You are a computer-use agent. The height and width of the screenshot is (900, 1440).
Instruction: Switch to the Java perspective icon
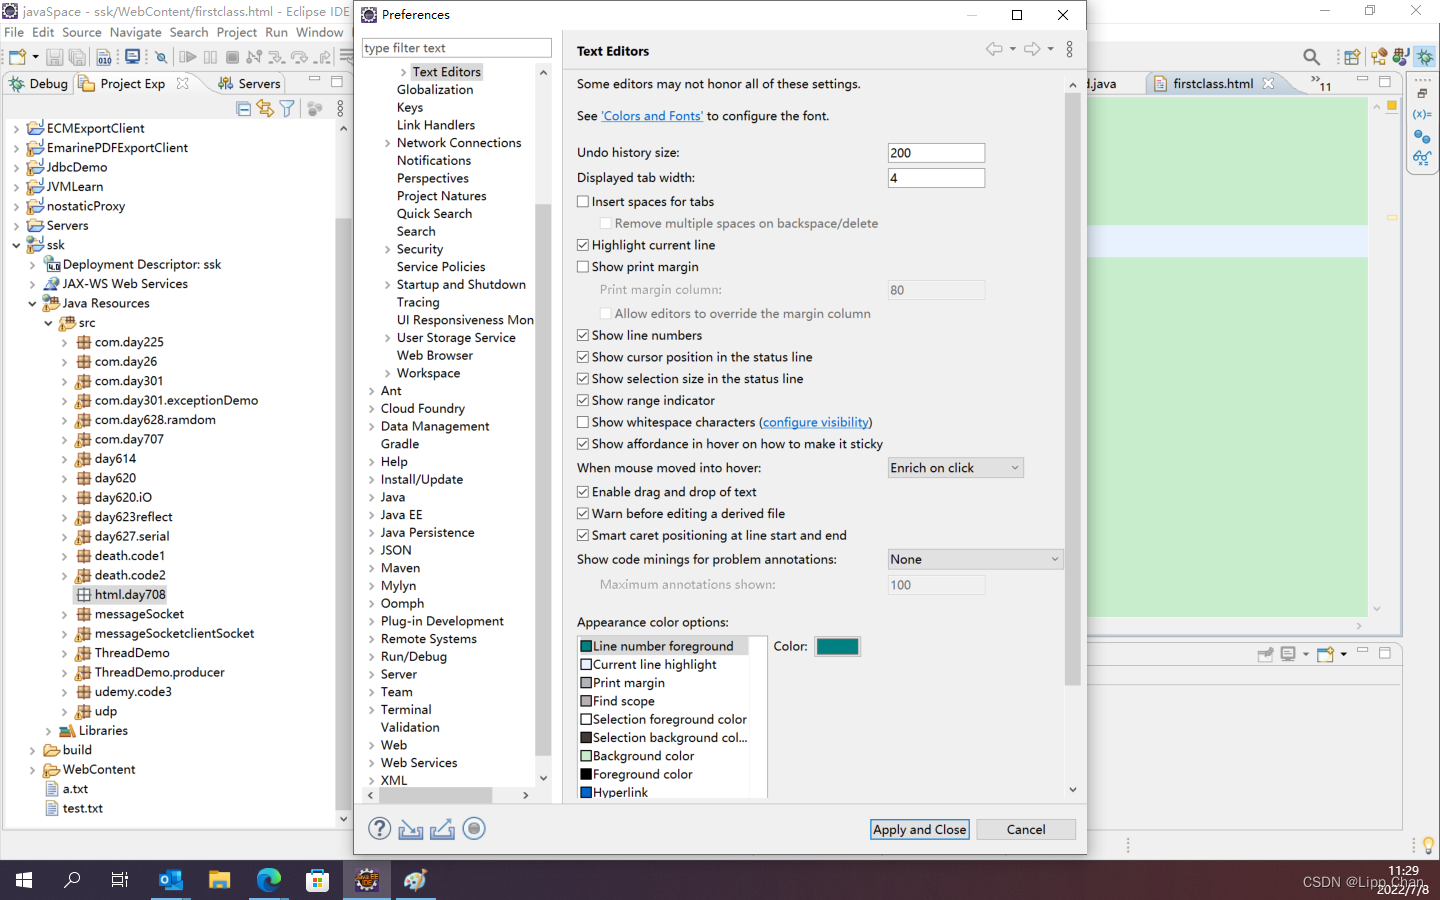(x=1402, y=57)
